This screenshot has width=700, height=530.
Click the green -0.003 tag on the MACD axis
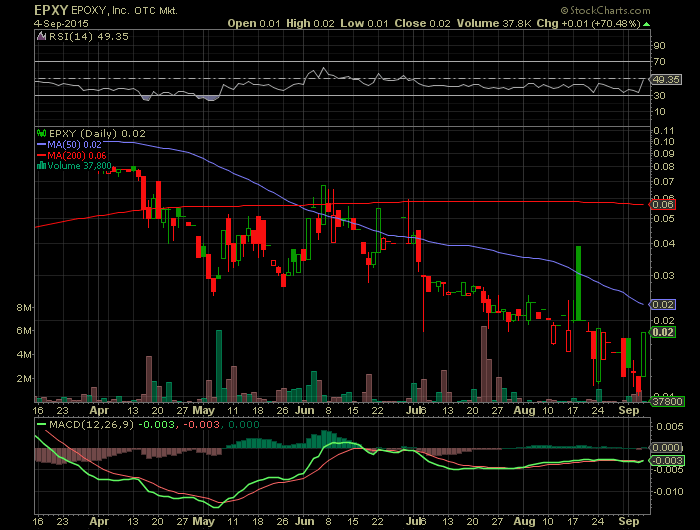pos(667,460)
